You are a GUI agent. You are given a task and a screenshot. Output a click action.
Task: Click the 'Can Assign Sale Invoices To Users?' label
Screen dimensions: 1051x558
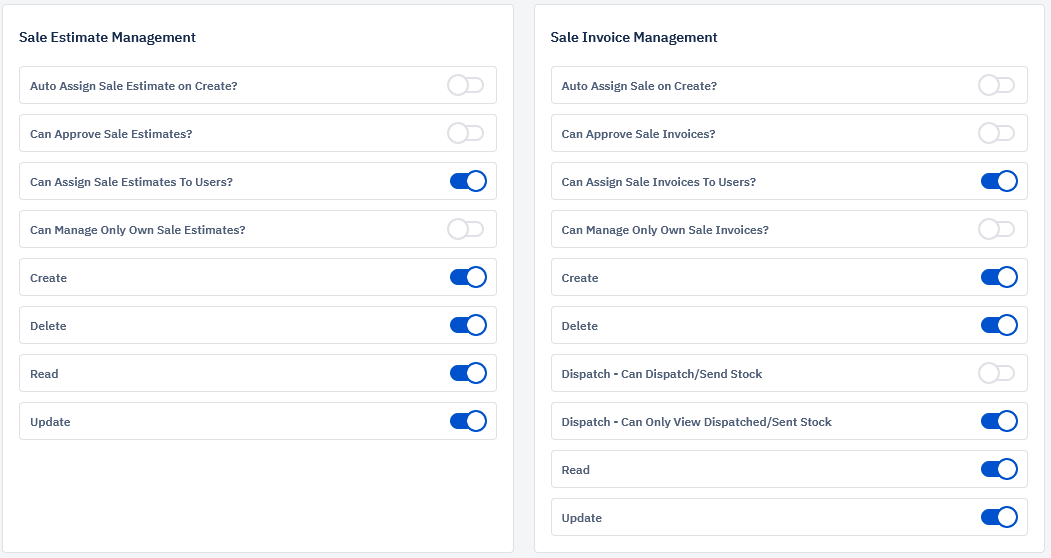pos(658,182)
